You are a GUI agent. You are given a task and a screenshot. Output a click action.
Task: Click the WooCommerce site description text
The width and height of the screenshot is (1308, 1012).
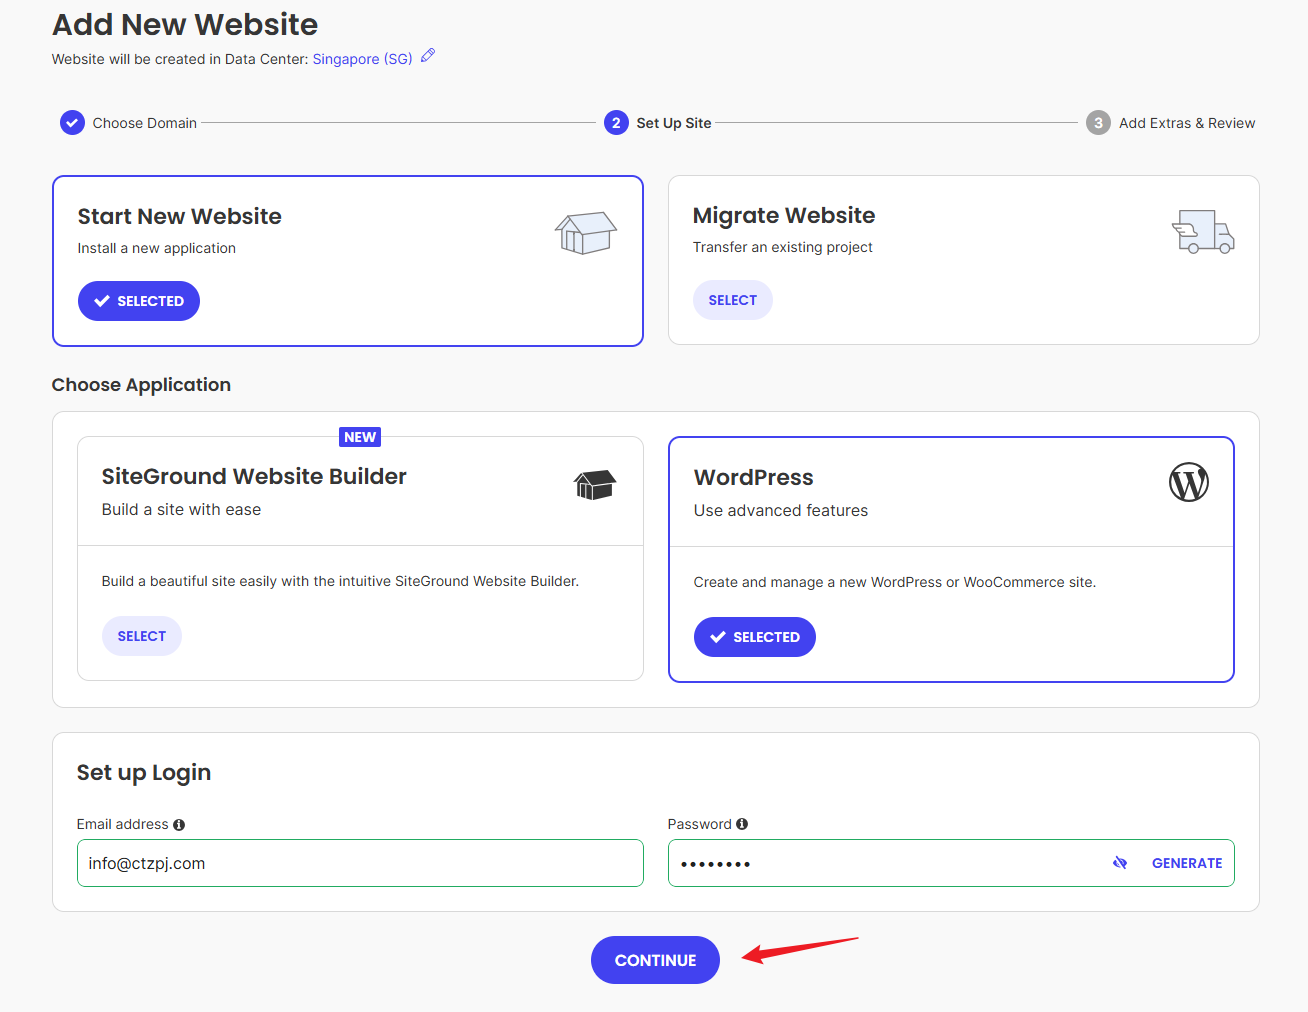(895, 582)
